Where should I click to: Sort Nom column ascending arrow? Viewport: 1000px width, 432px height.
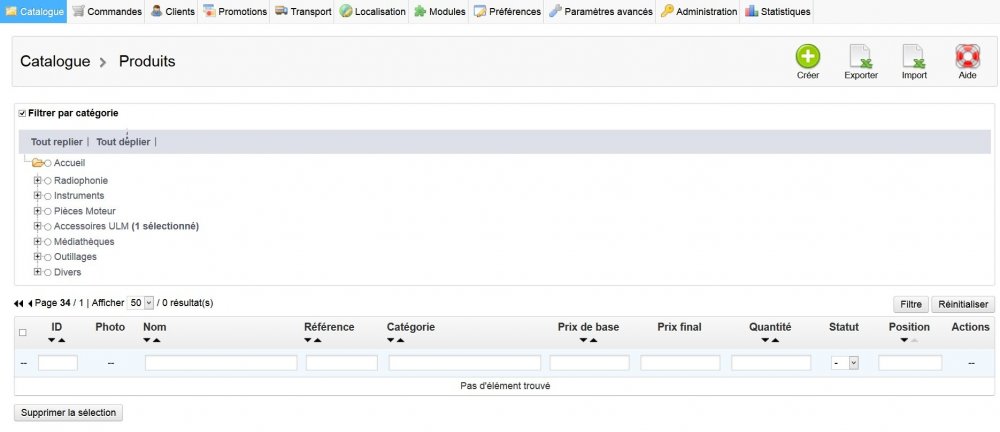(156, 340)
